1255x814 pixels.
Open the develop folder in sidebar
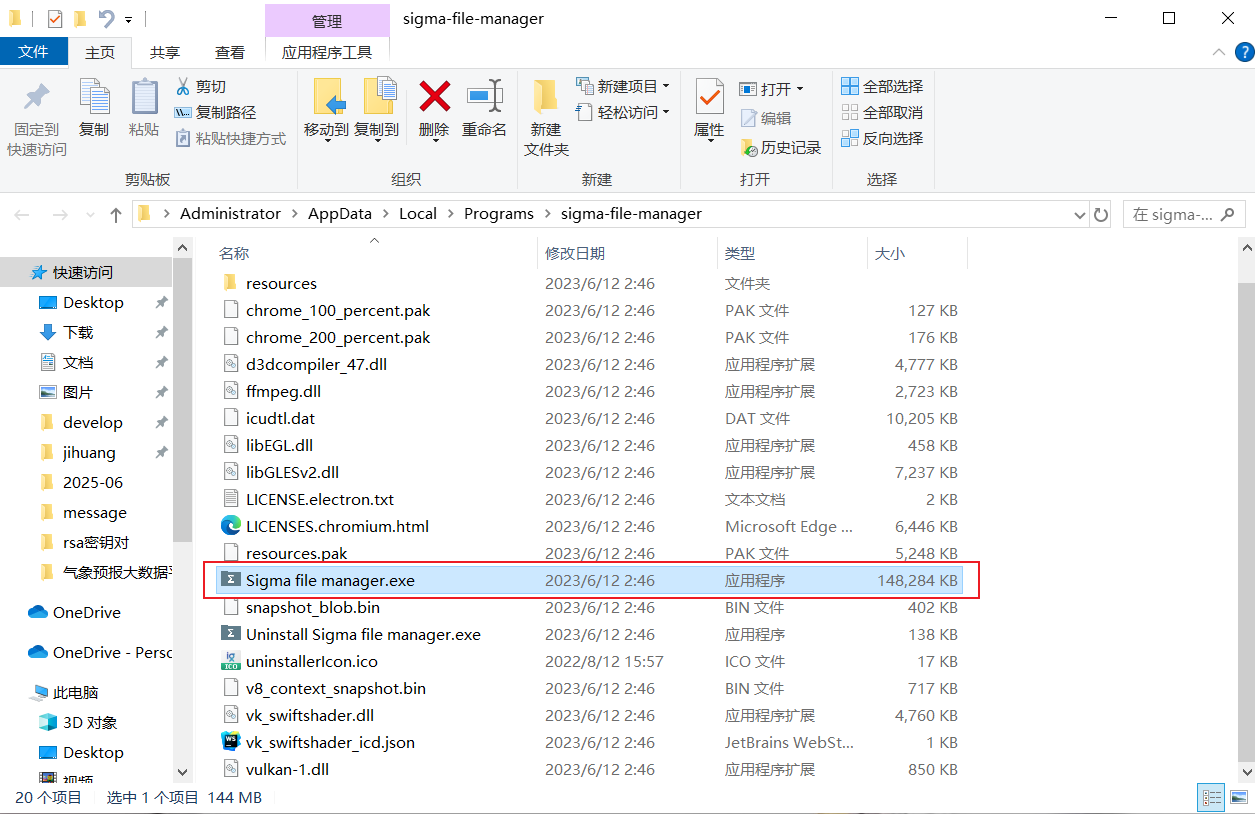pos(93,423)
